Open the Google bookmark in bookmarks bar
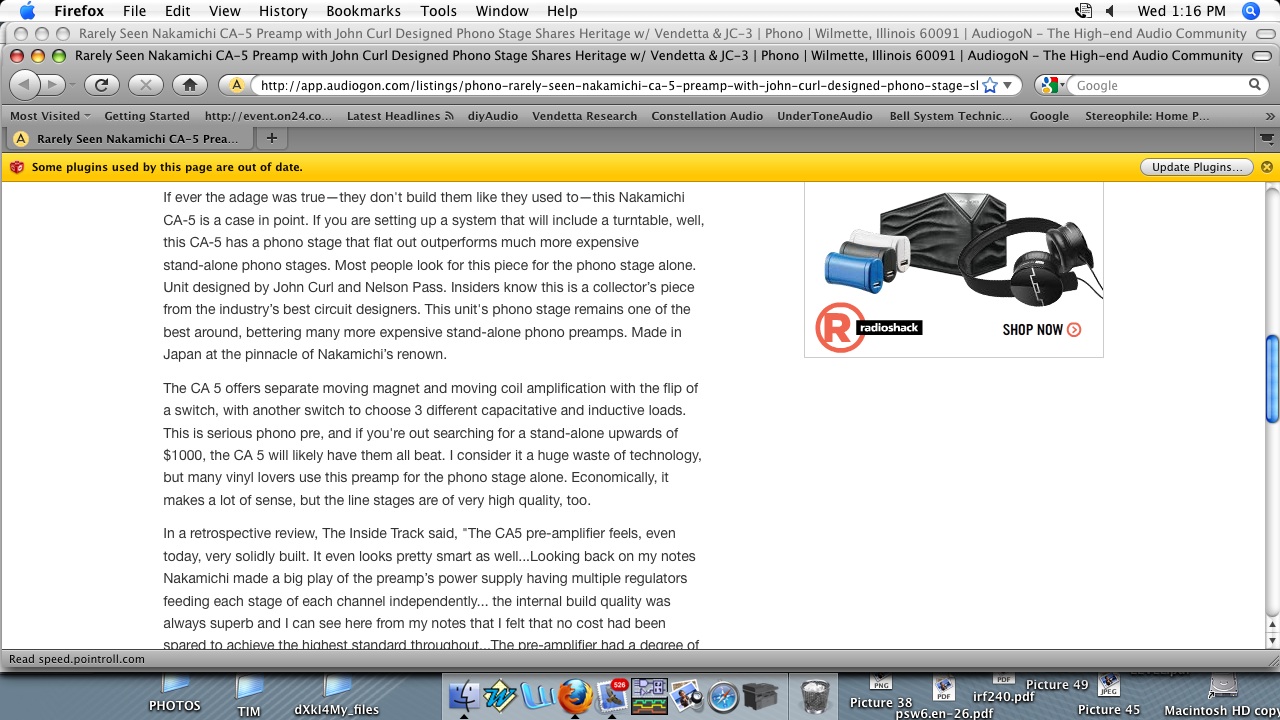Image resolution: width=1280 pixels, height=720 pixels. [1049, 116]
